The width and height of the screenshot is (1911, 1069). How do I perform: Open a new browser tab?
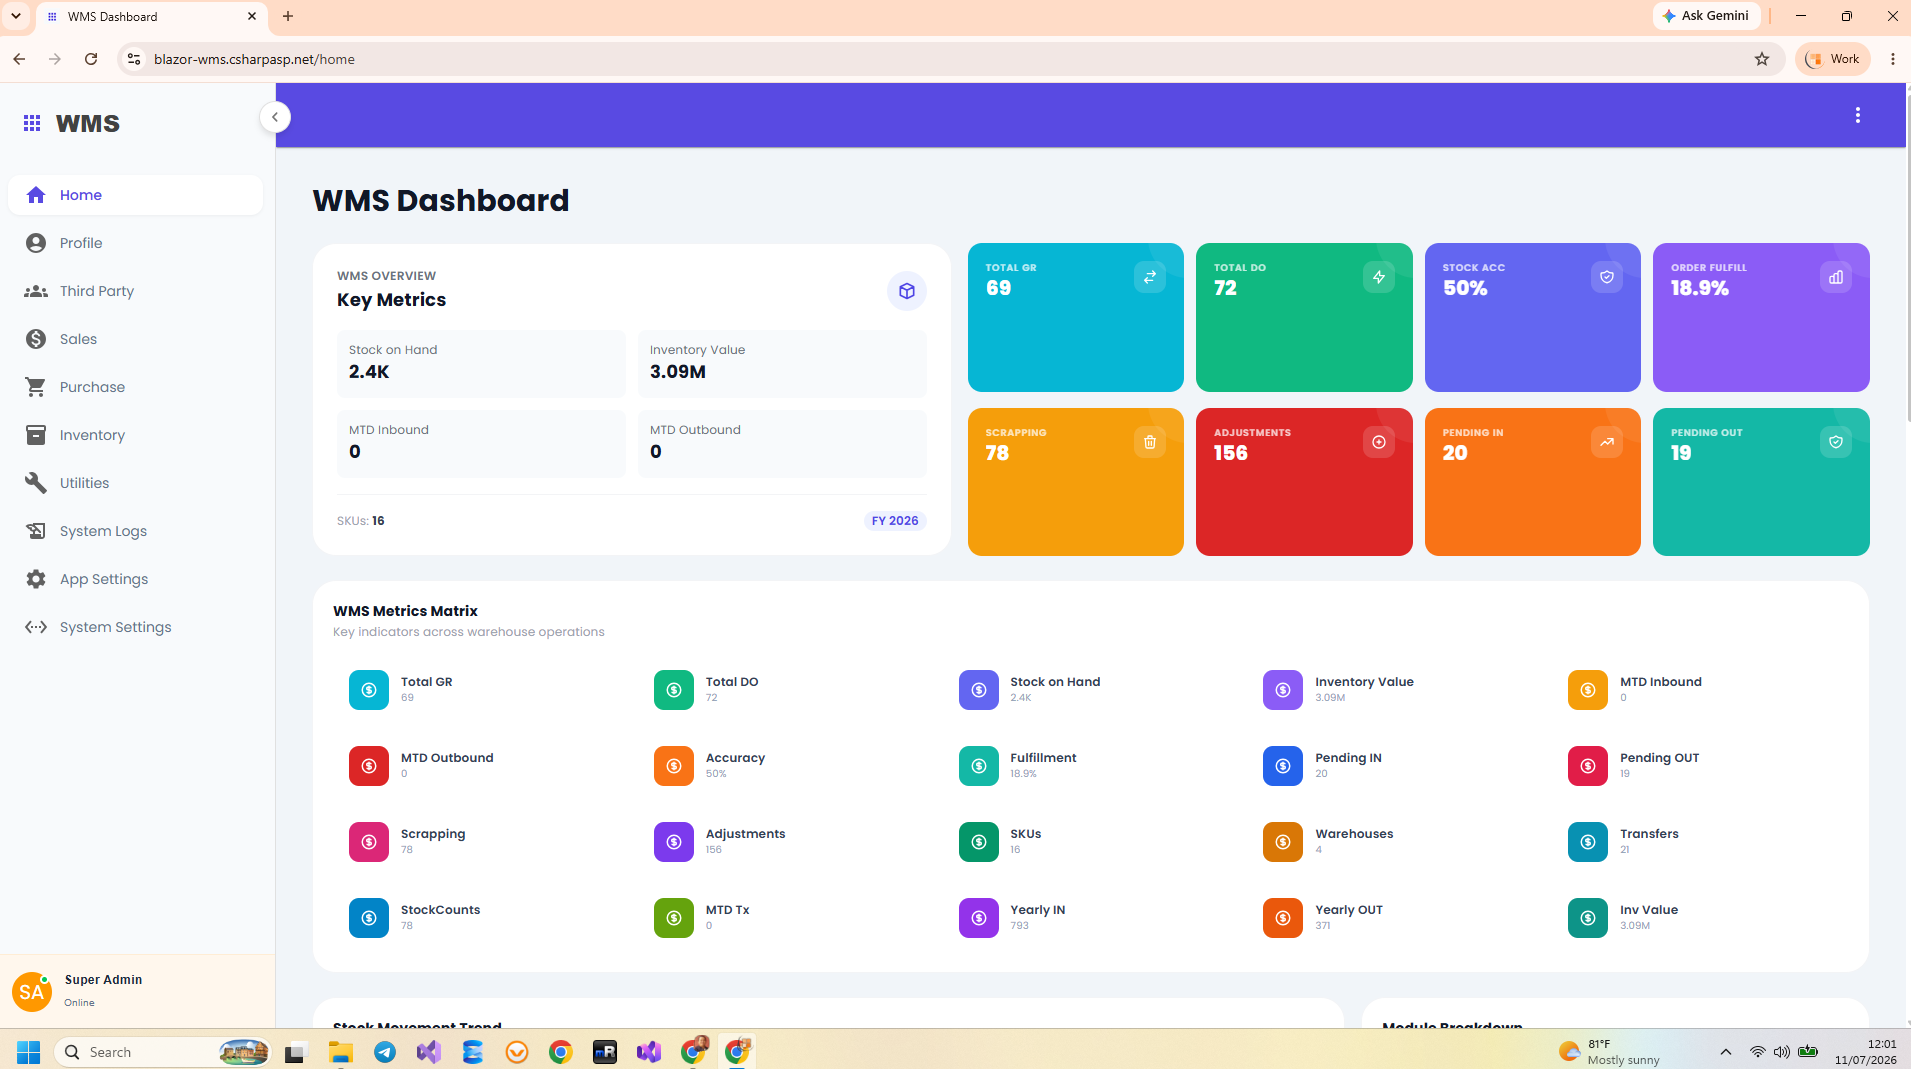288,16
